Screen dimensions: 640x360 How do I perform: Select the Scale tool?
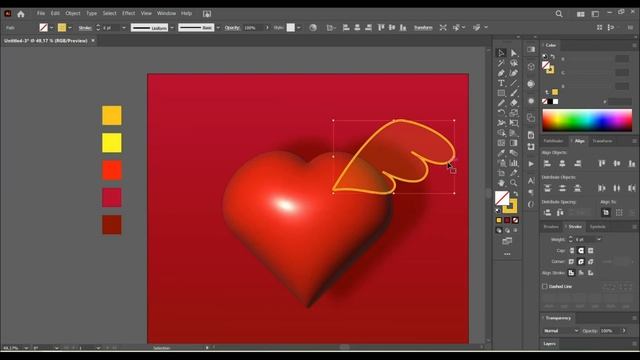514,113
